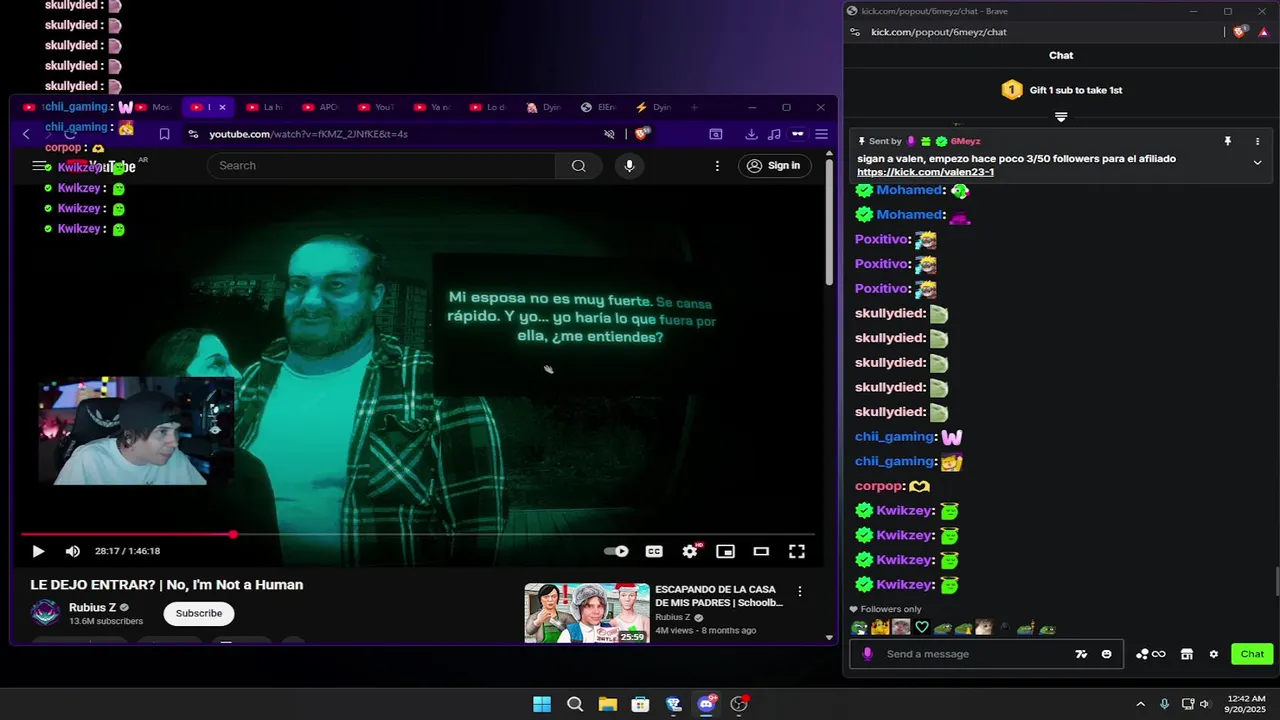Screen dimensions: 1280x720
Task: Bookmark the page in Brave
Action: pyautogui.click(x=165, y=134)
